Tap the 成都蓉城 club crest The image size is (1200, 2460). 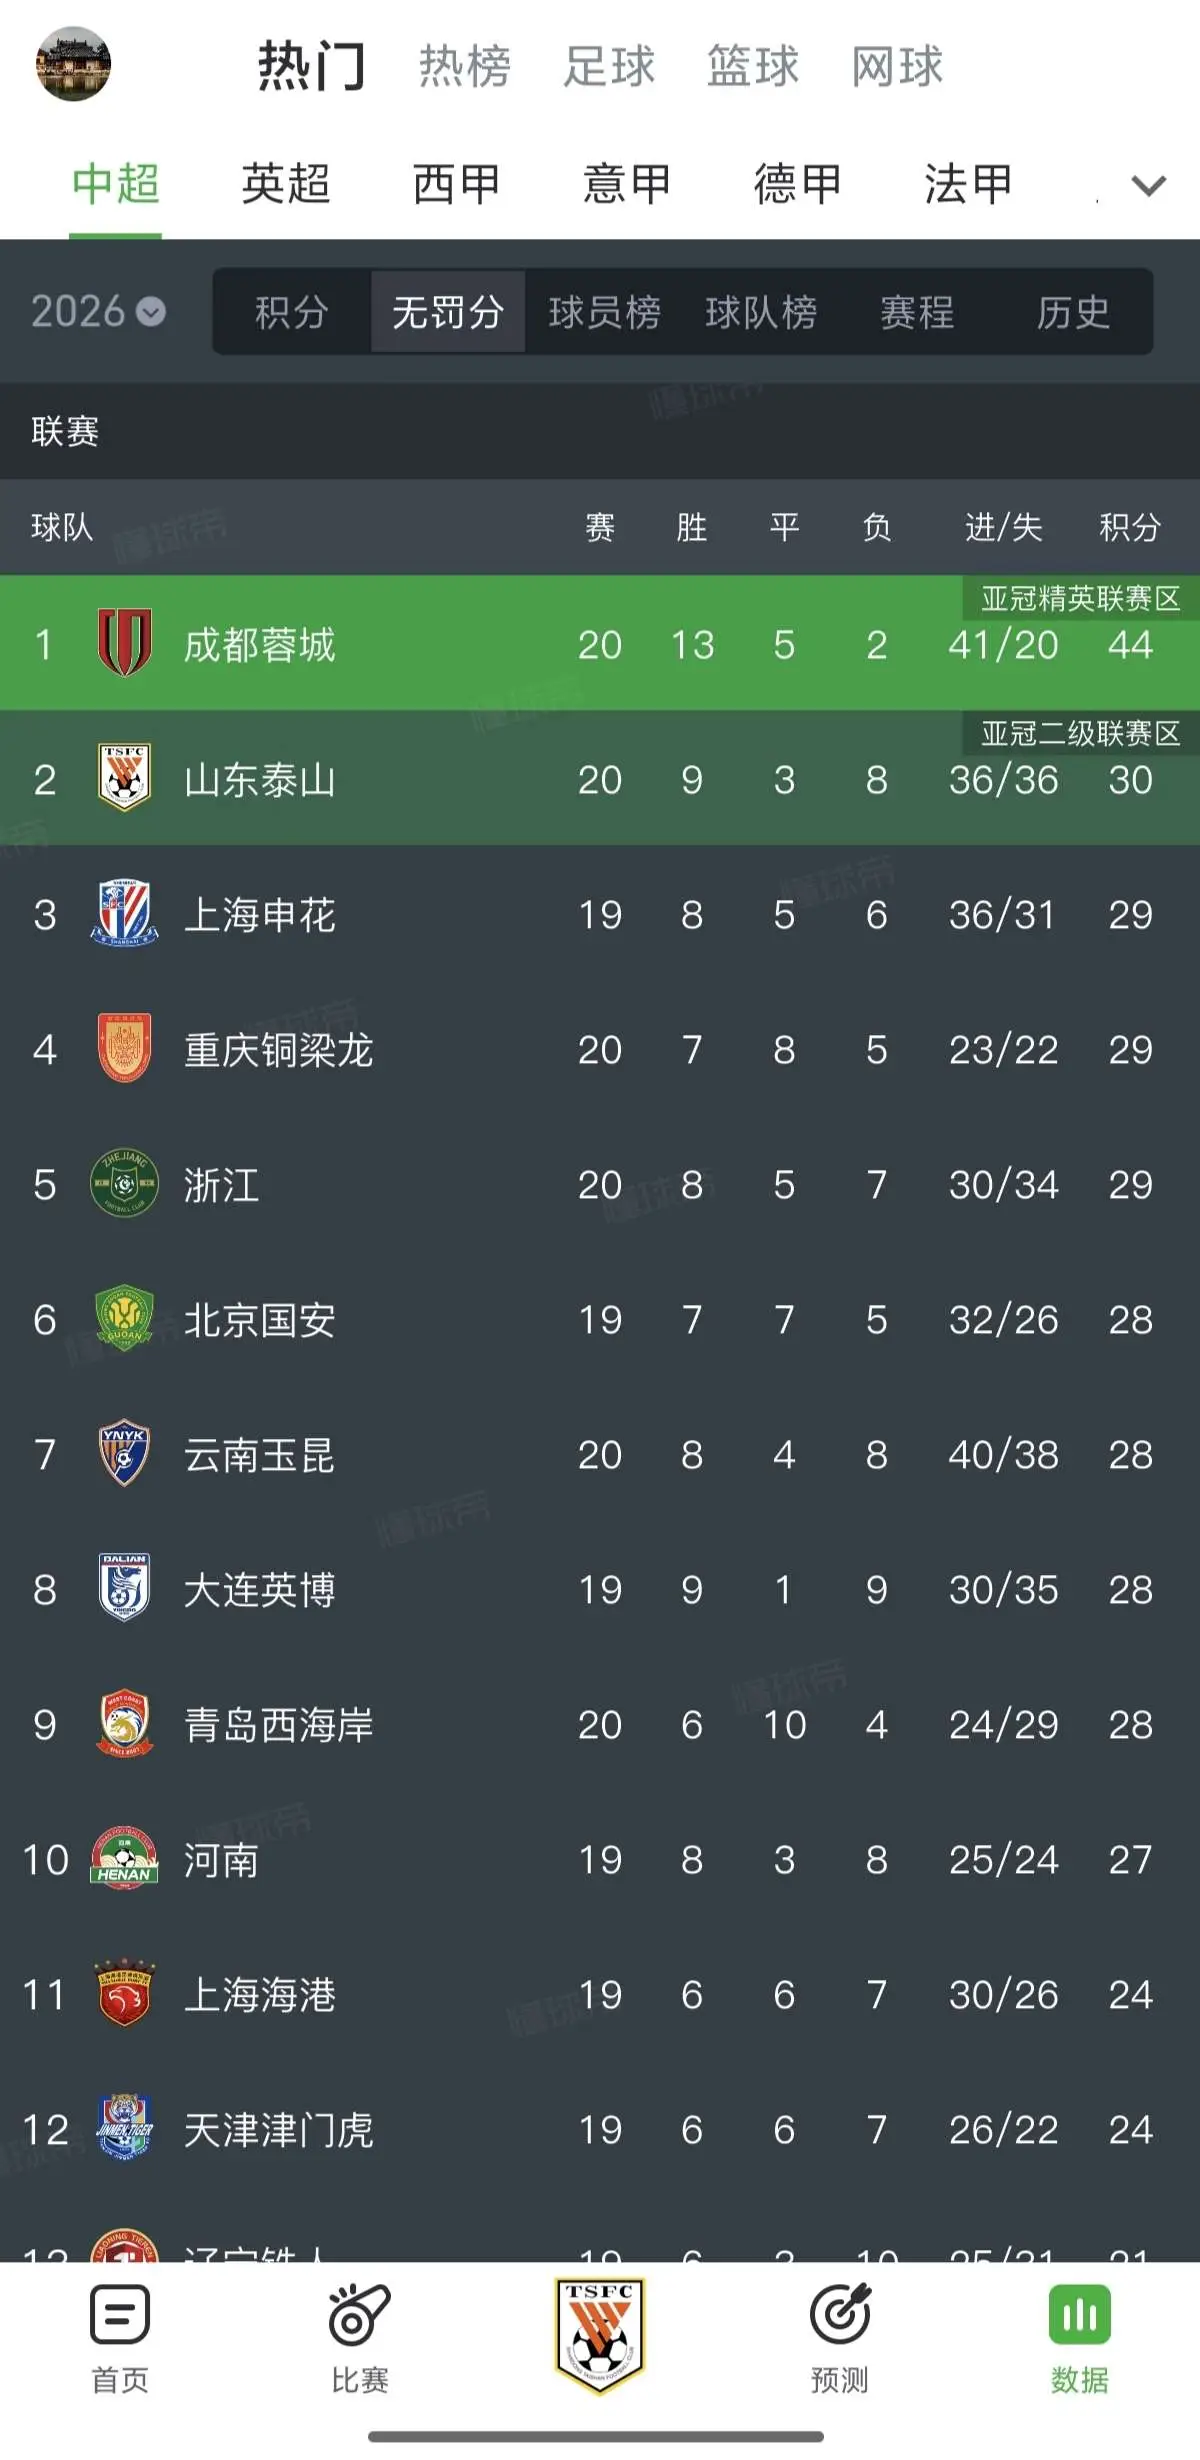pos(125,643)
